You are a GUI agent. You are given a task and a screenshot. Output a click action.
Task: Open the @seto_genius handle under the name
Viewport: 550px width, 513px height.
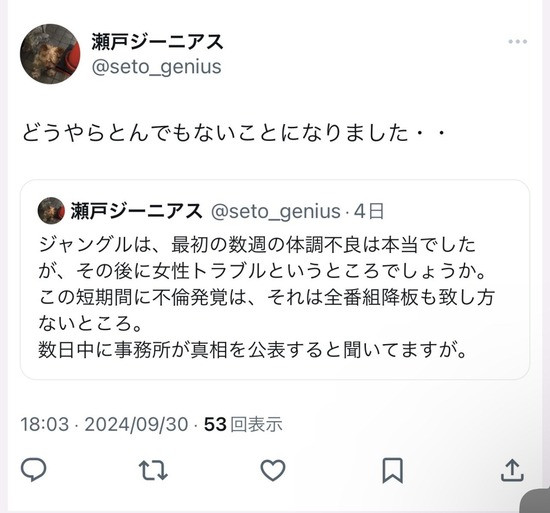point(156,67)
